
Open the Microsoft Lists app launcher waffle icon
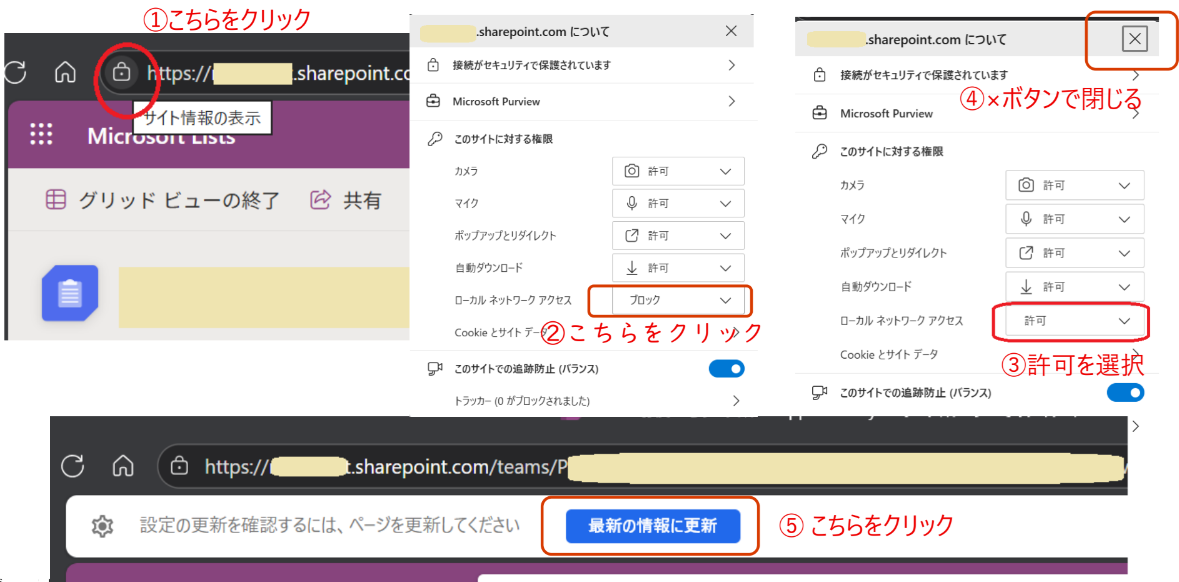click(41, 135)
